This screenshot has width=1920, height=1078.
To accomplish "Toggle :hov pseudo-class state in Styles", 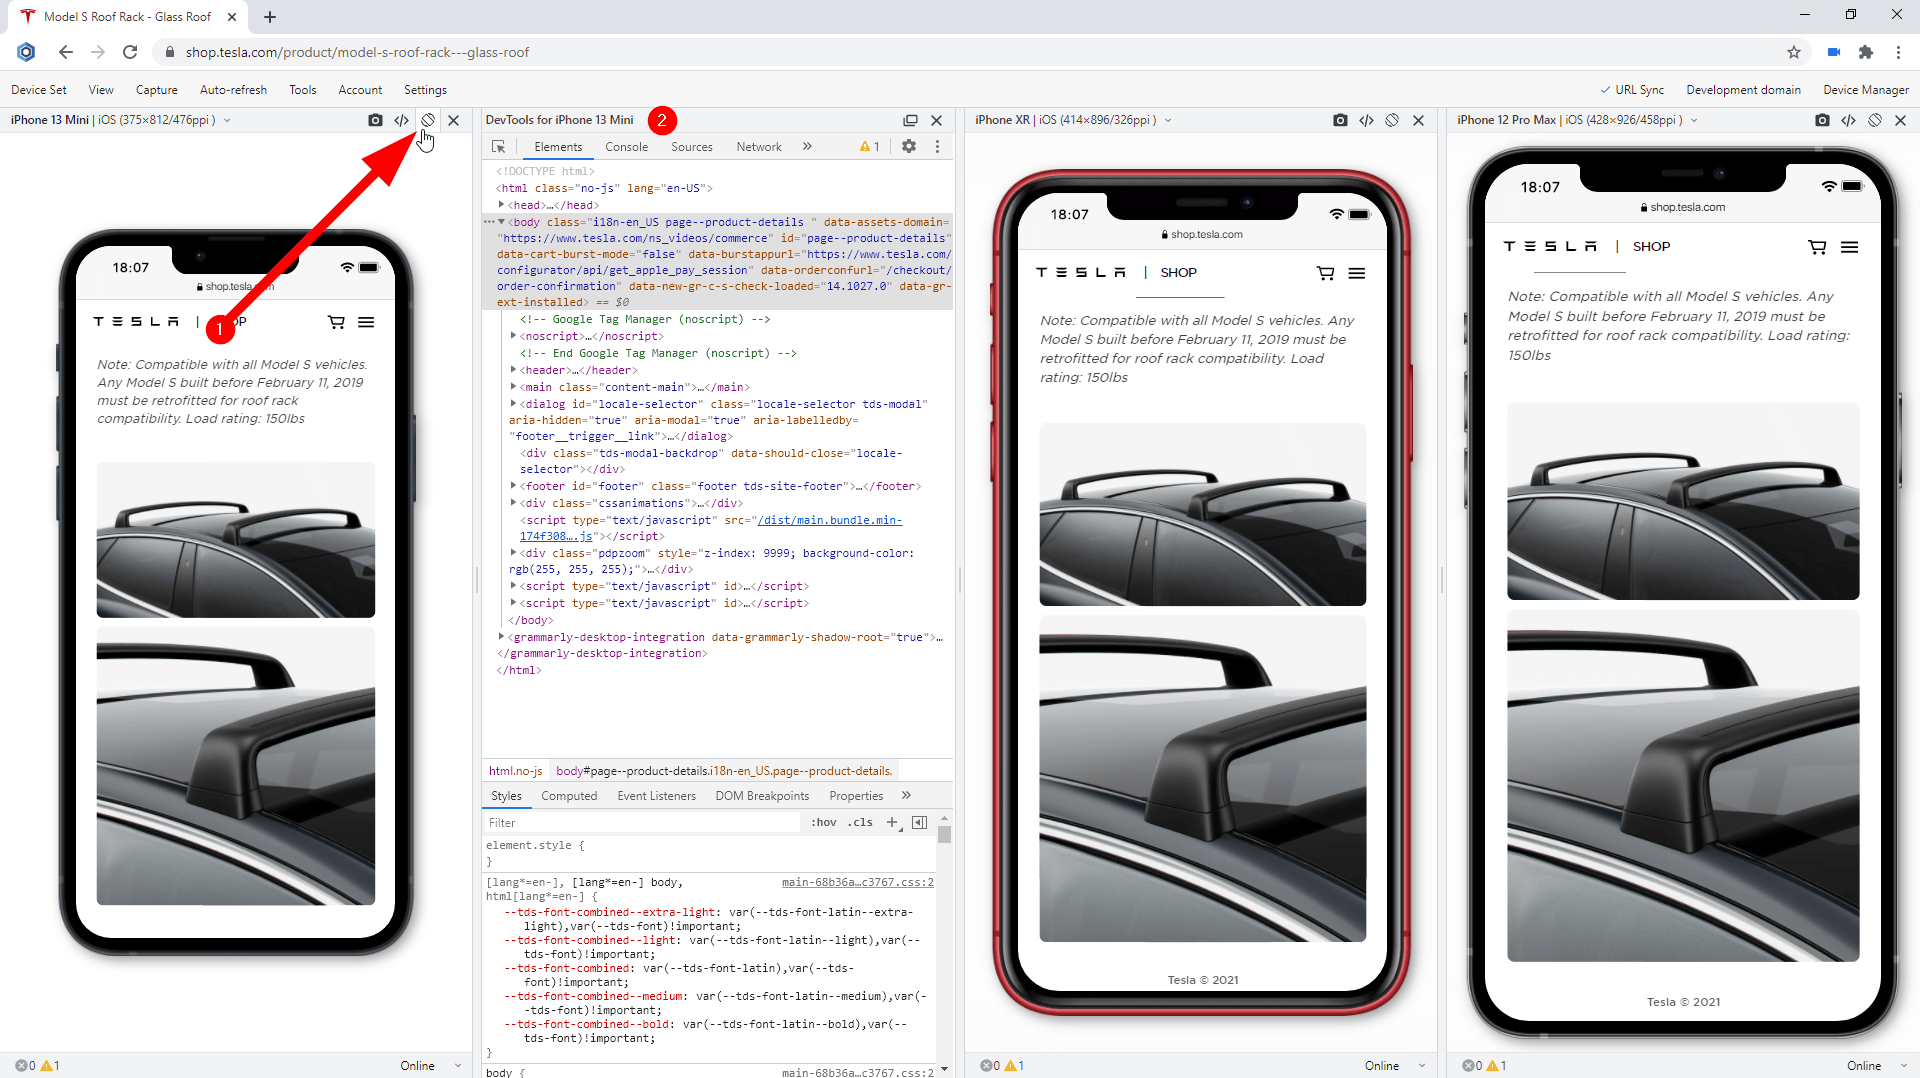I will [x=823, y=822].
